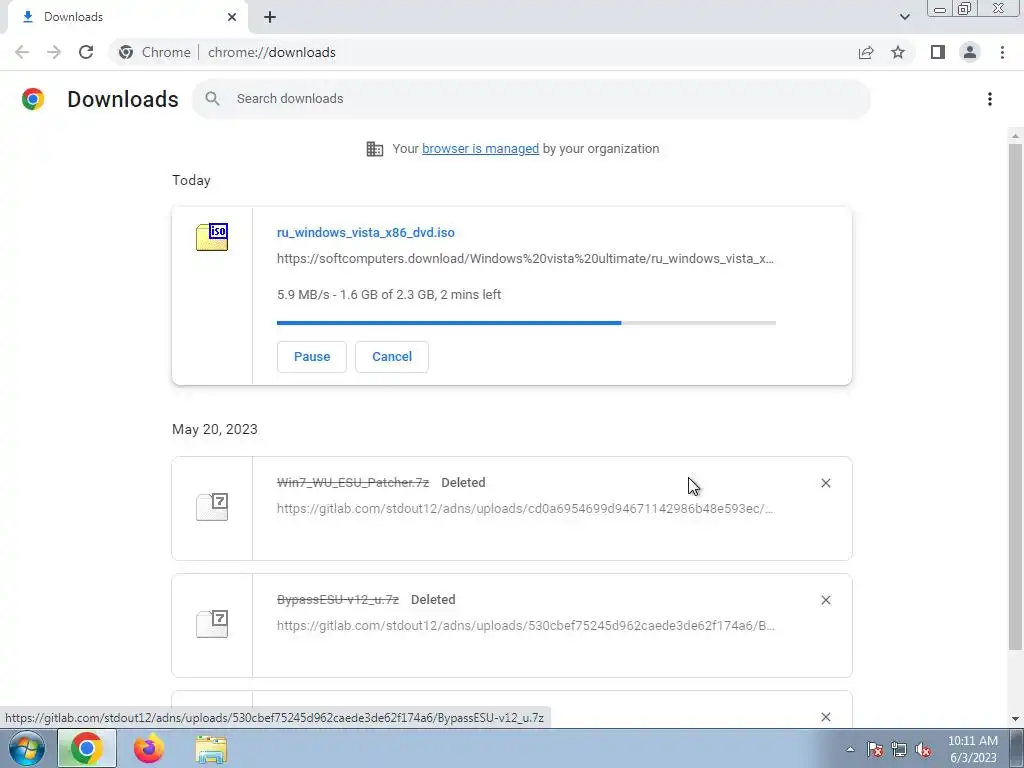Click the Chrome site info chip
The image size is (1024, 768).
154,52
